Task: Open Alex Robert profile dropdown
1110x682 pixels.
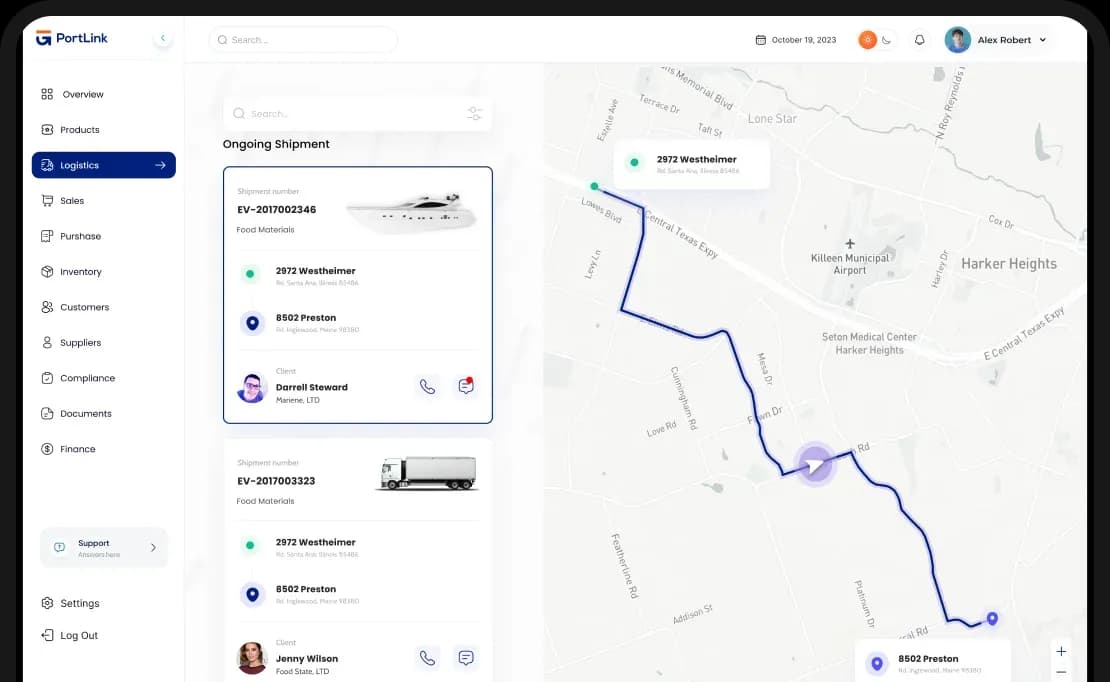Action: click(x=1043, y=40)
